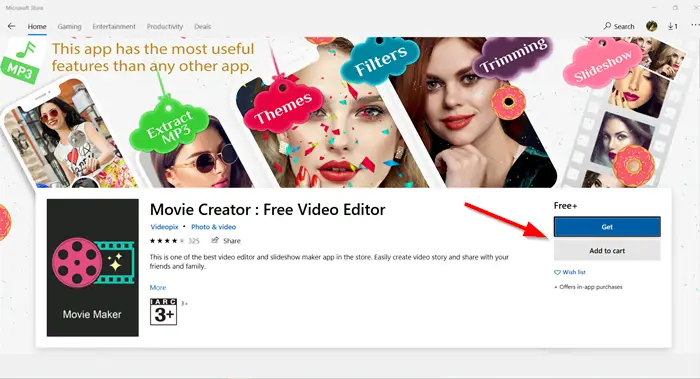Screen dimensions: 700x379
Task: Click the IARC 3+ rating badge
Action: 163,312
